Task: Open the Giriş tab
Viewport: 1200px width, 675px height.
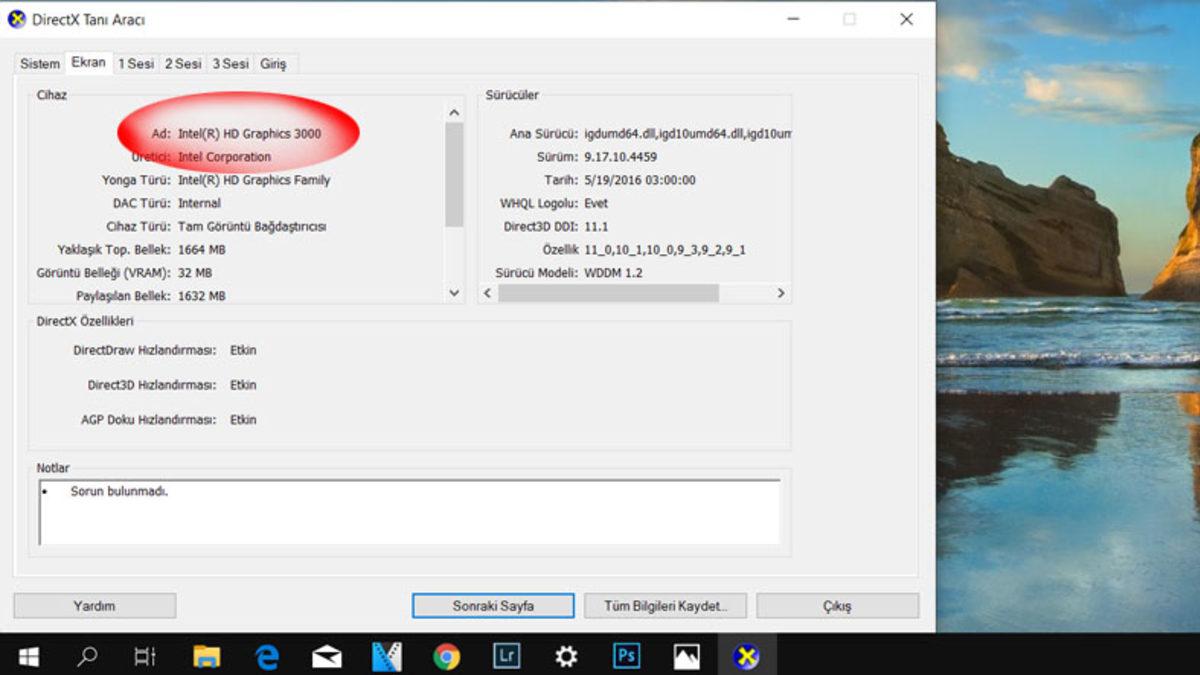Action: (273, 64)
